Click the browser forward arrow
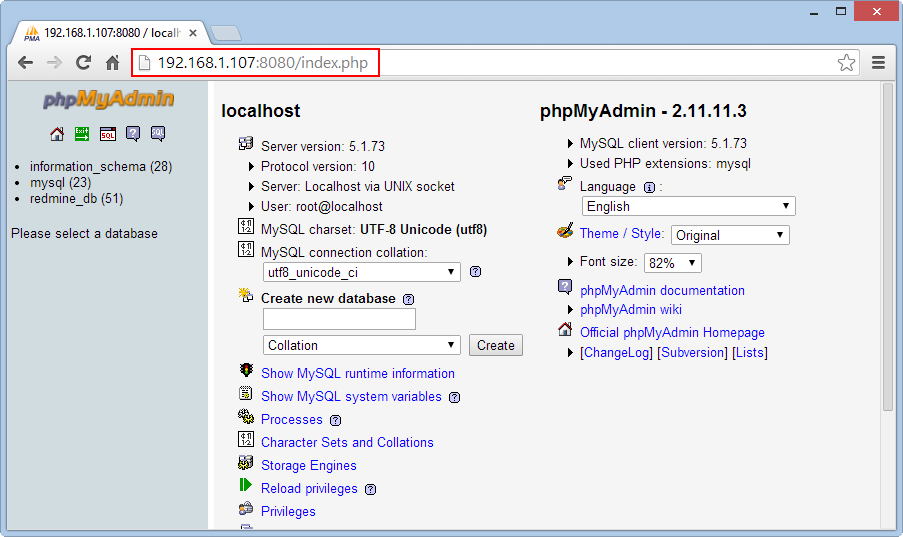 click(x=54, y=62)
